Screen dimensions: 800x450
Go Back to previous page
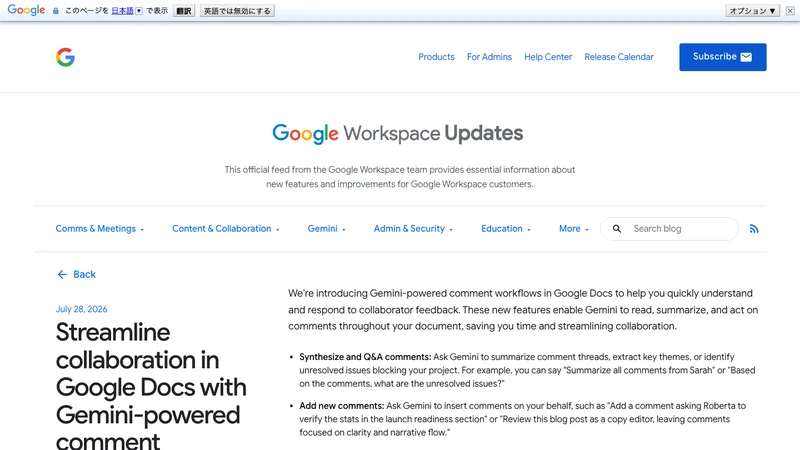point(77,274)
